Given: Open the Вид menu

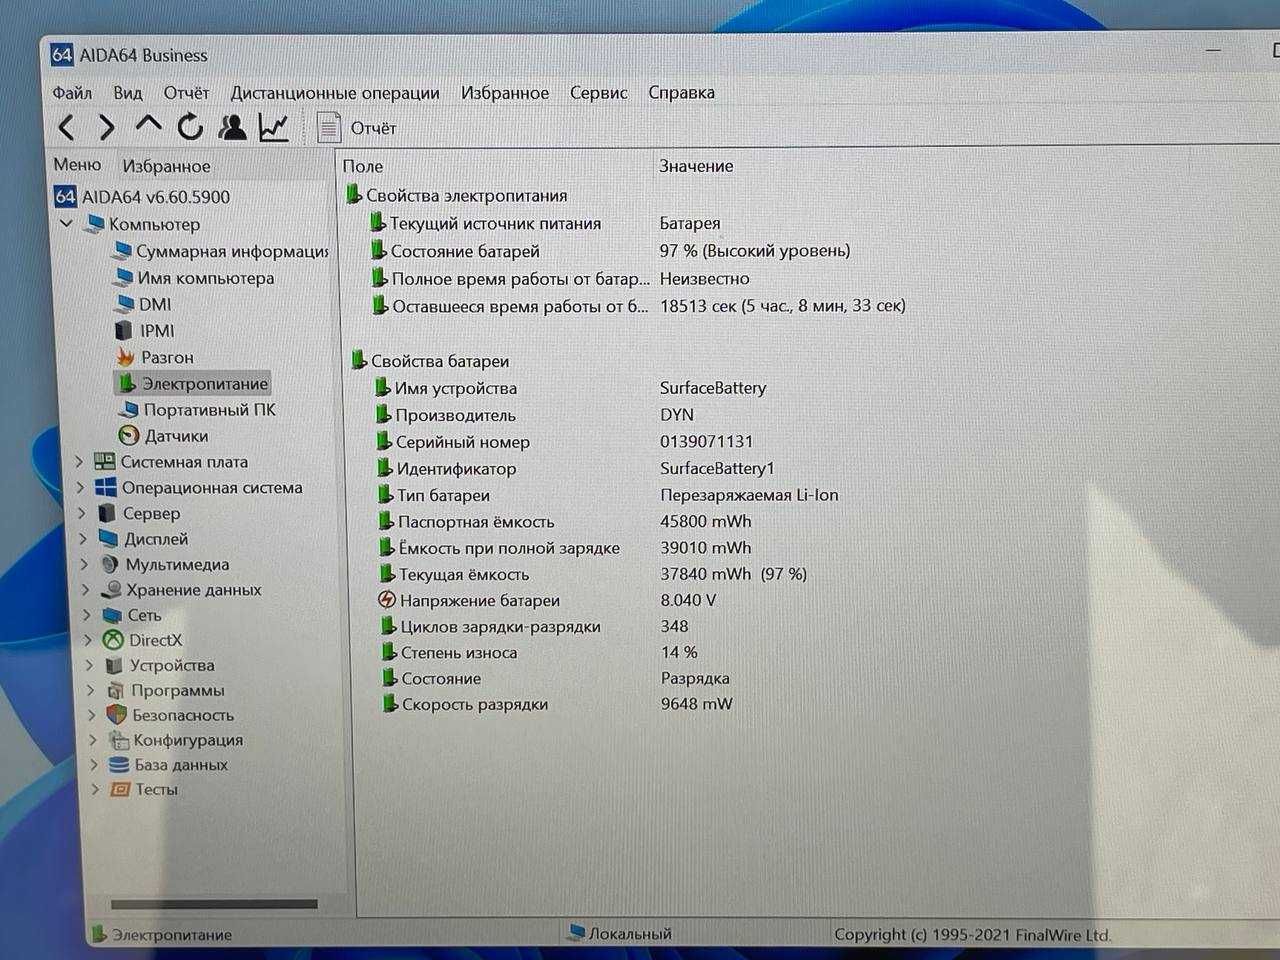Looking at the screenshot, I should (x=127, y=93).
